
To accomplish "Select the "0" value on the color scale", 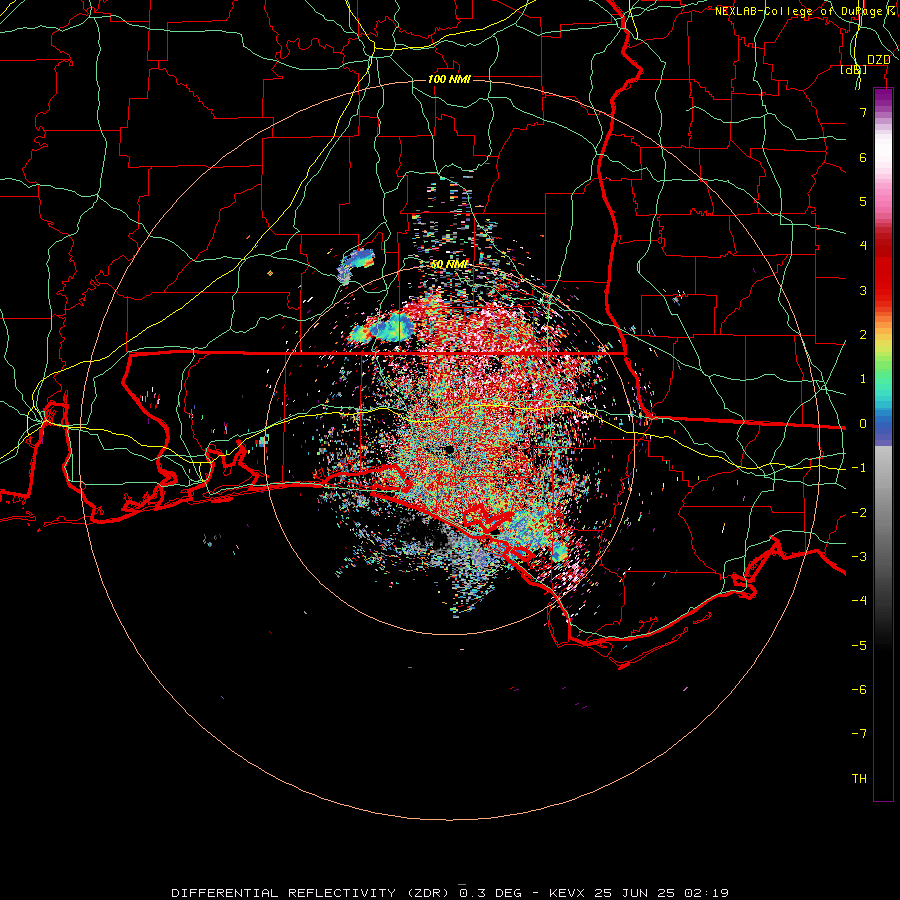I will point(863,424).
